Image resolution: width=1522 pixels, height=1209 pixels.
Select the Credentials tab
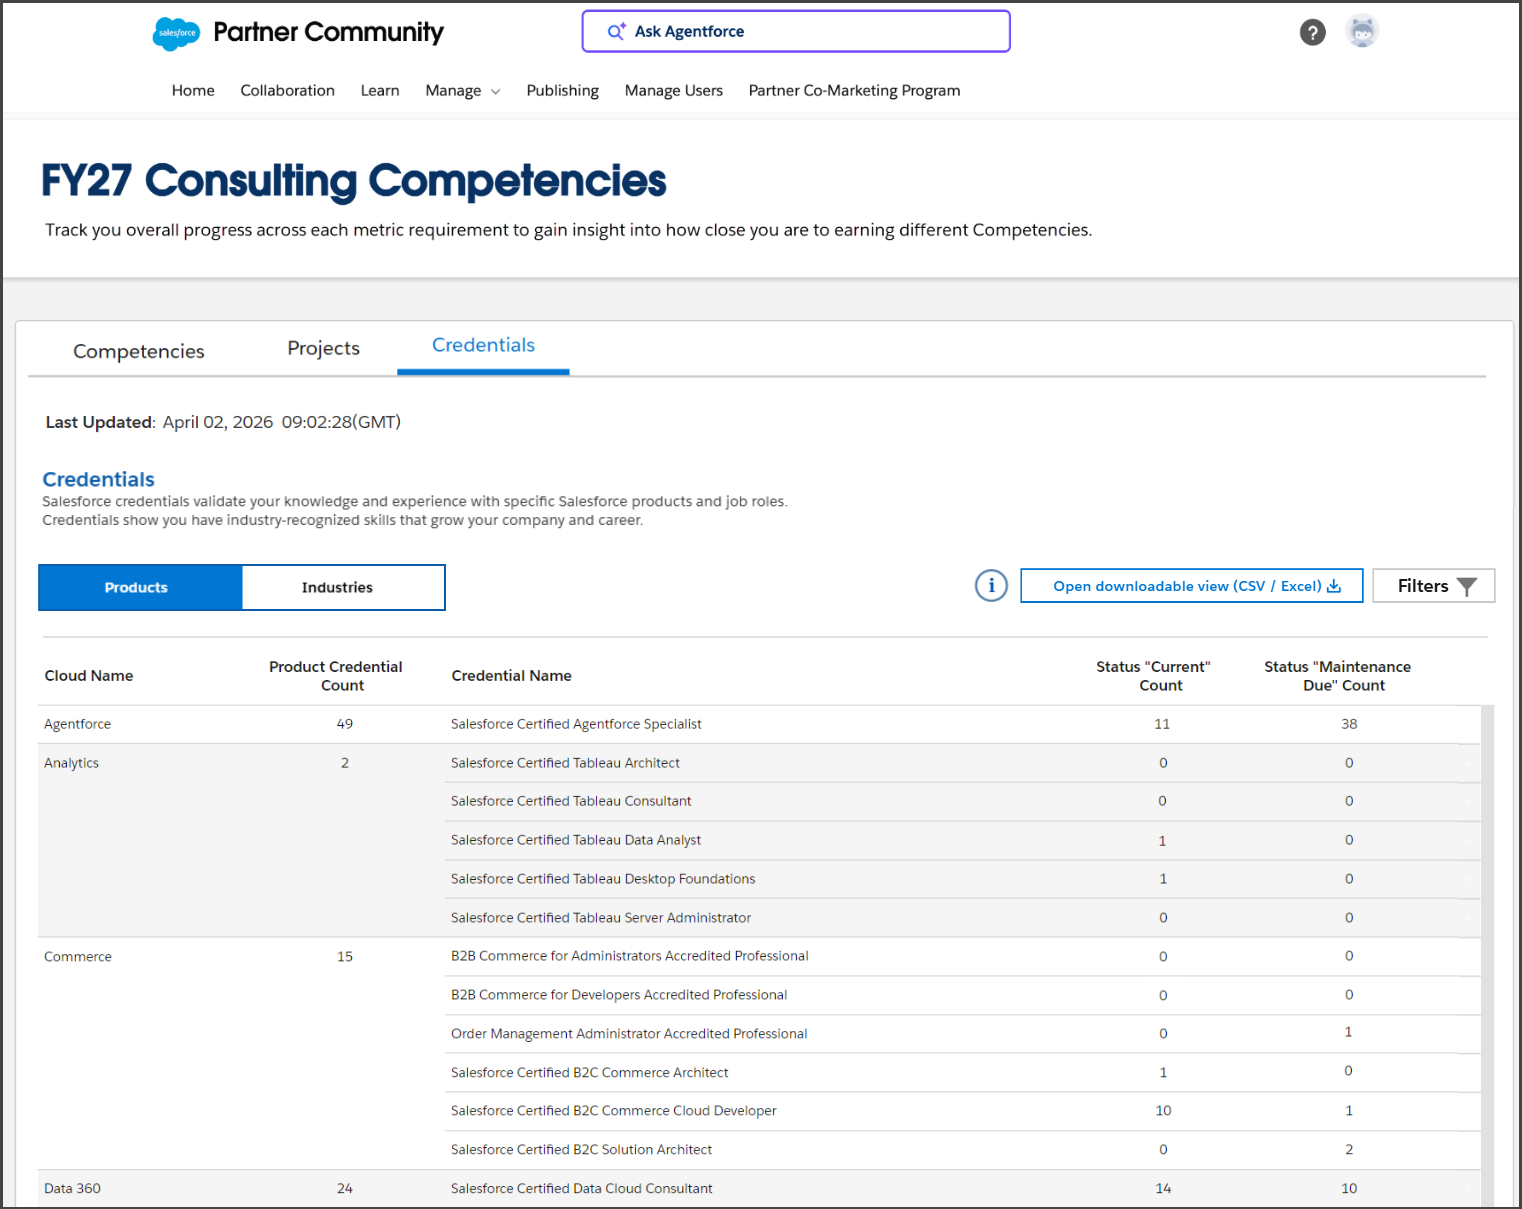point(483,345)
